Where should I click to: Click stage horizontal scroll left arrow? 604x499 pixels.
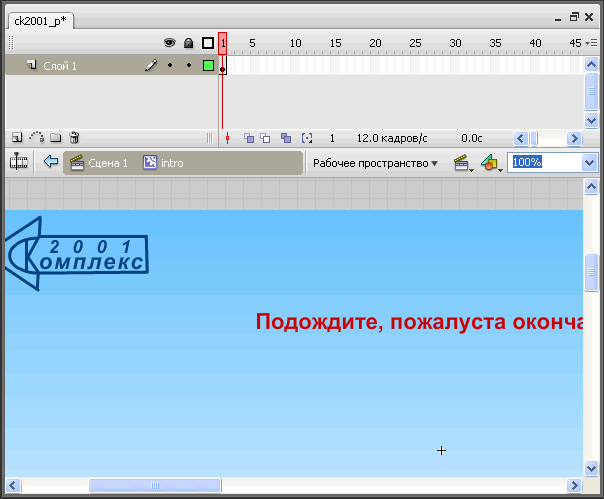tap(13, 485)
